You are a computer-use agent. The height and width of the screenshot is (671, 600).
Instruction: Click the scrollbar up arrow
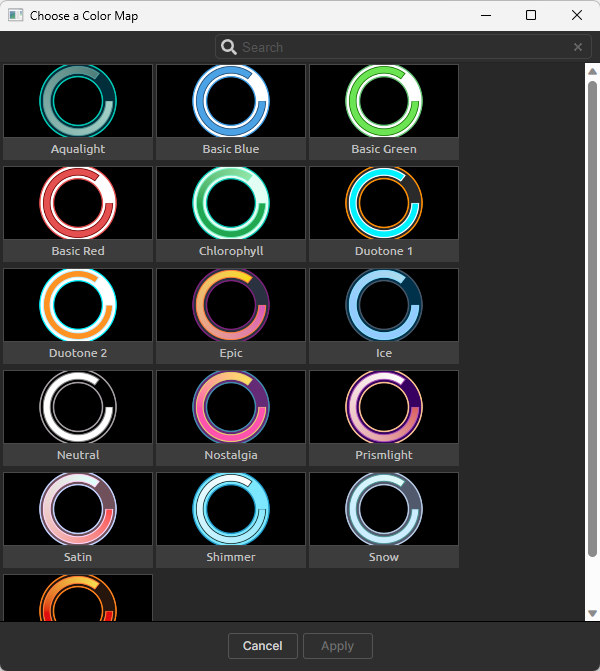(592, 71)
